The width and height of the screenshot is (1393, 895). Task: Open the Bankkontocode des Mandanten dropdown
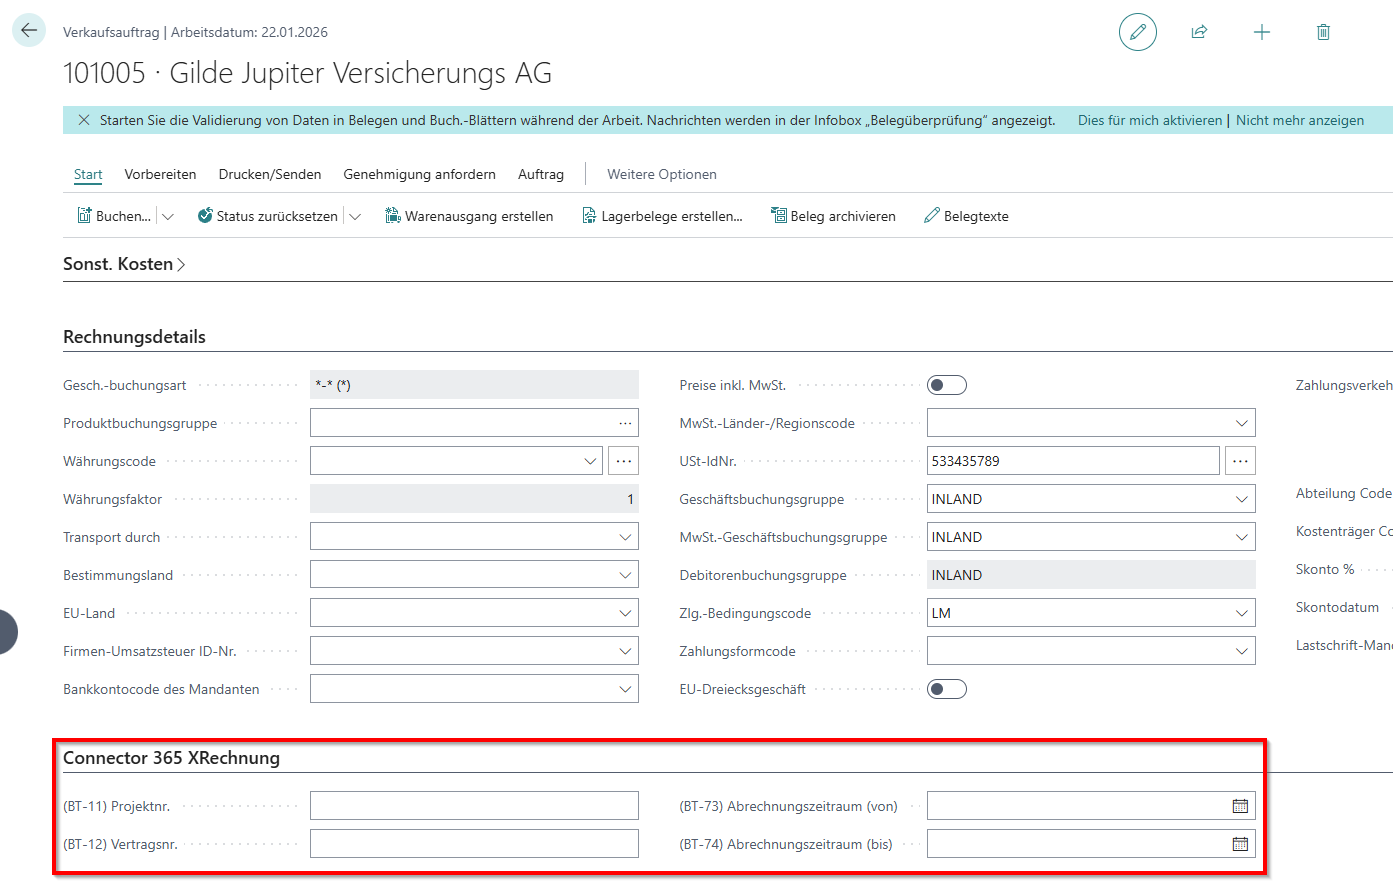tap(625, 689)
